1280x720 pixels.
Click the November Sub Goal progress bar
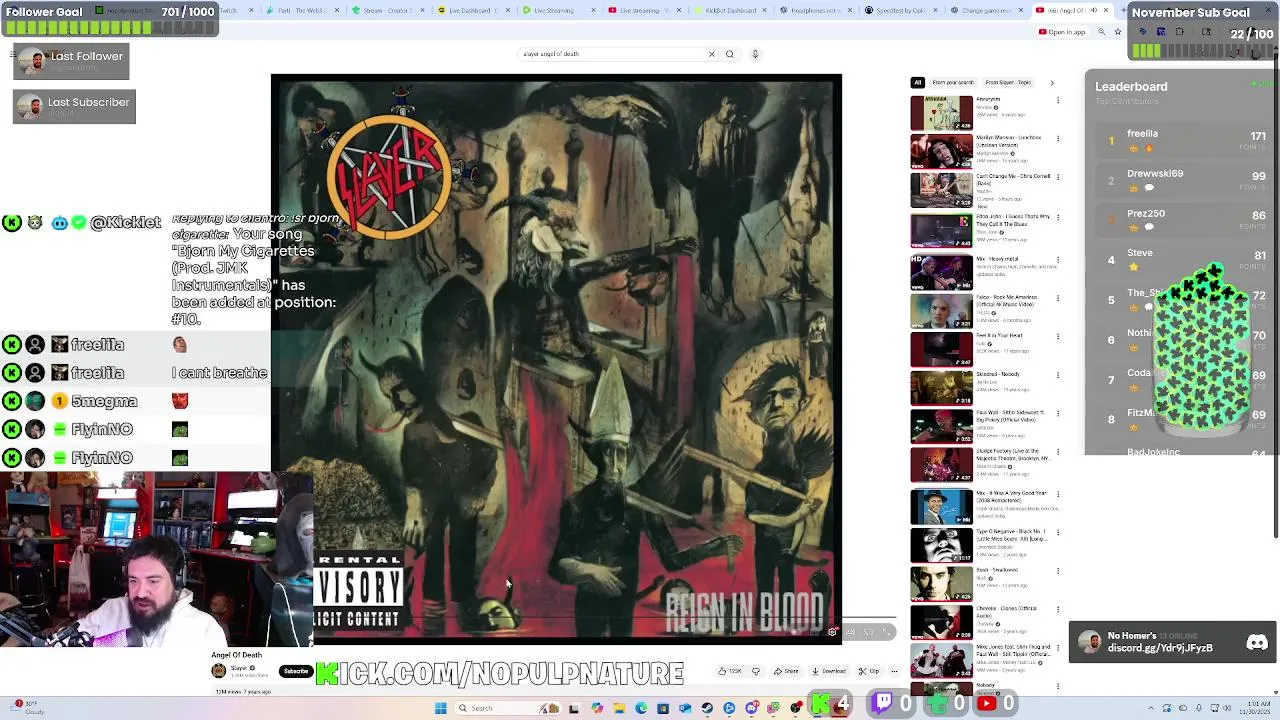tap(1204, 50)
